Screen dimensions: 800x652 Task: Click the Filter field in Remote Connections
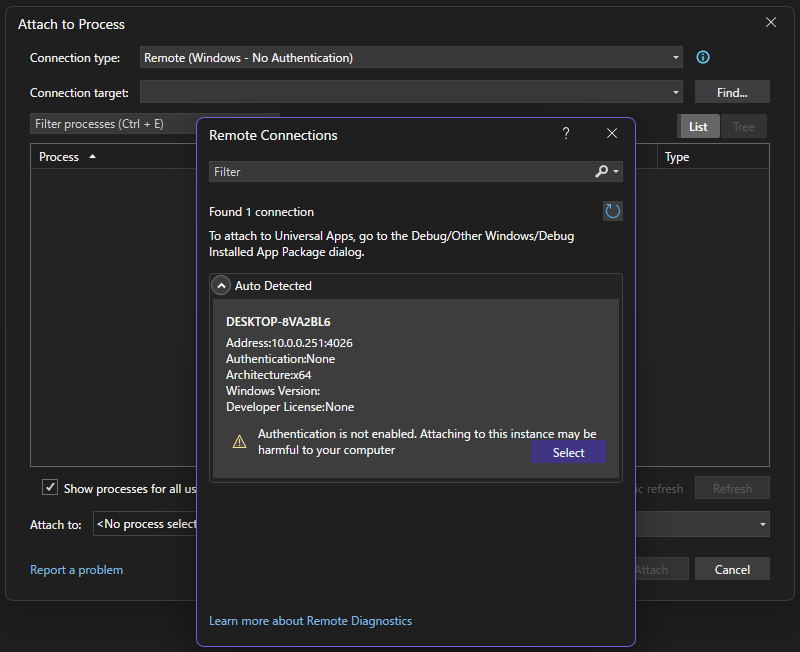[400, 172]
